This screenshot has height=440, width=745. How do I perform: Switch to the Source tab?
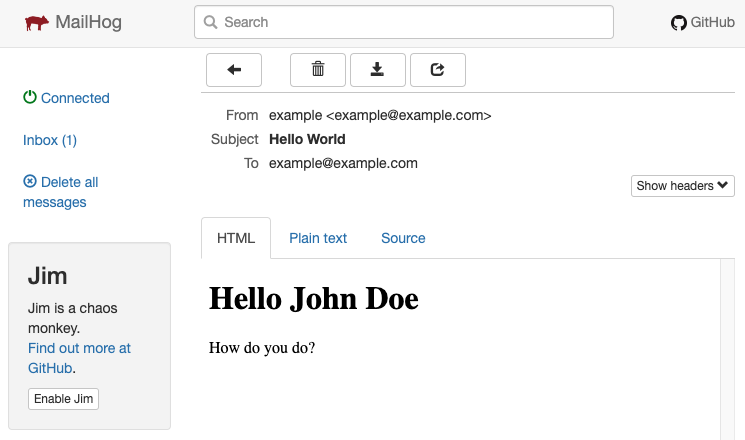[x=403, y=238]
